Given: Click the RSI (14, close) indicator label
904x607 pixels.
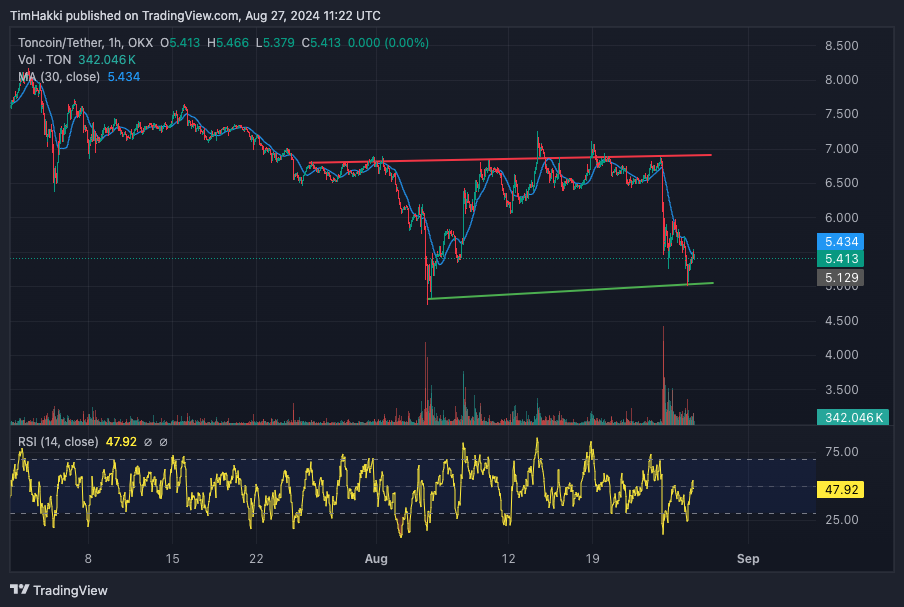Looking at the screenshot, I should click(x=57, y=441).
